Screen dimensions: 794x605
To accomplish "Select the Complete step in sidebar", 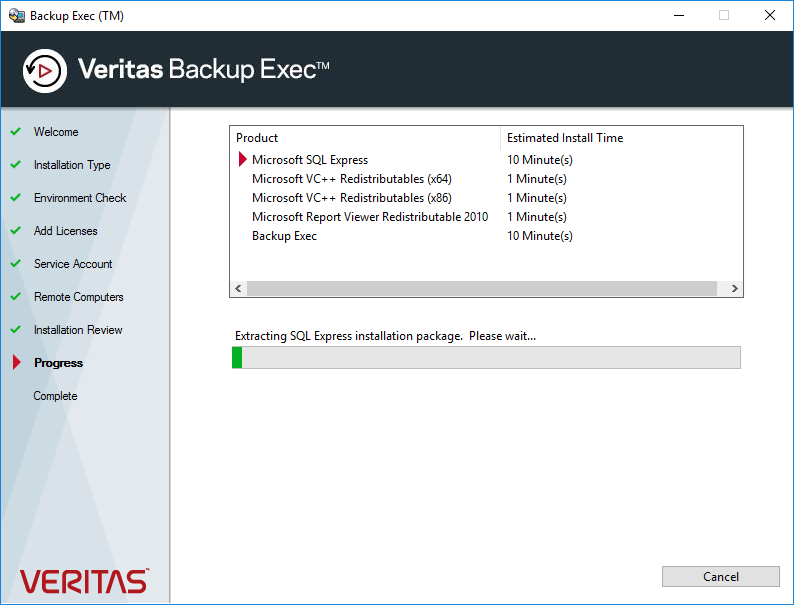I will tap(55, 396).
